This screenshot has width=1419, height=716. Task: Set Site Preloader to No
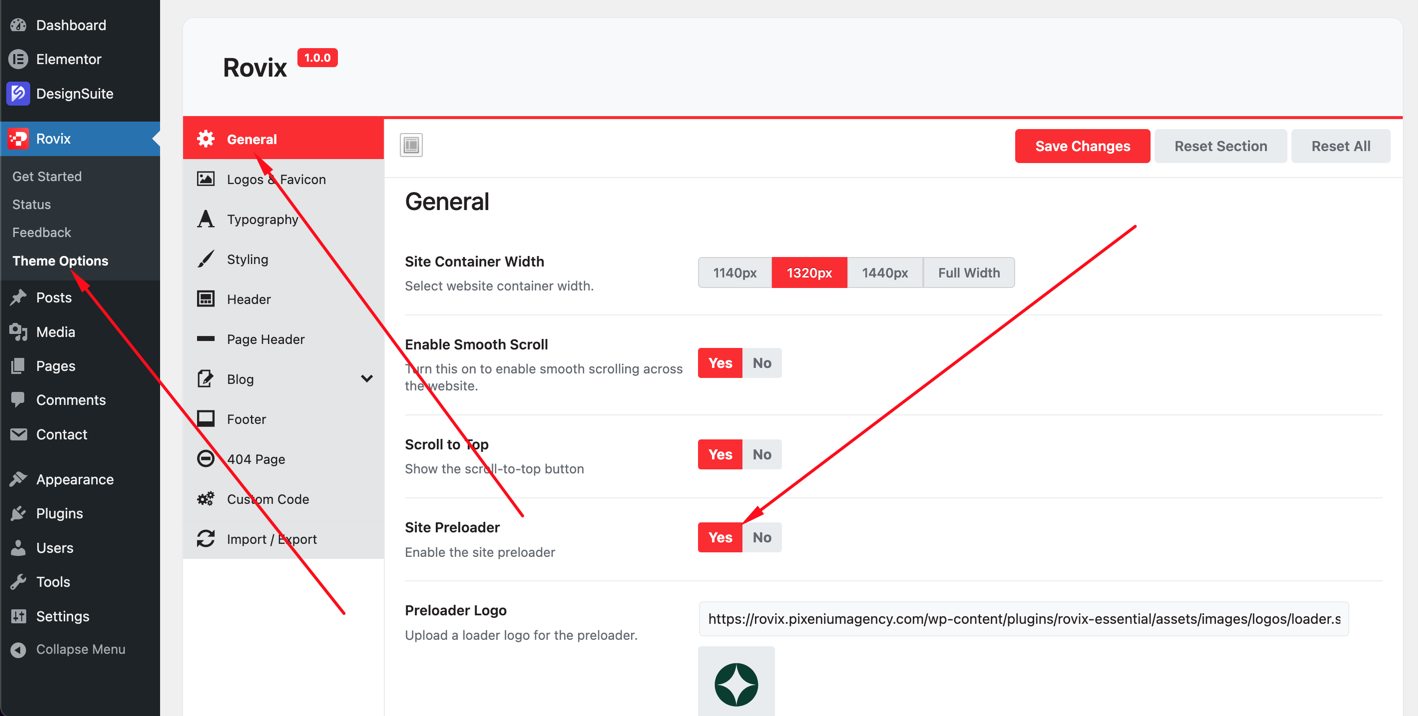click(762, 537)
